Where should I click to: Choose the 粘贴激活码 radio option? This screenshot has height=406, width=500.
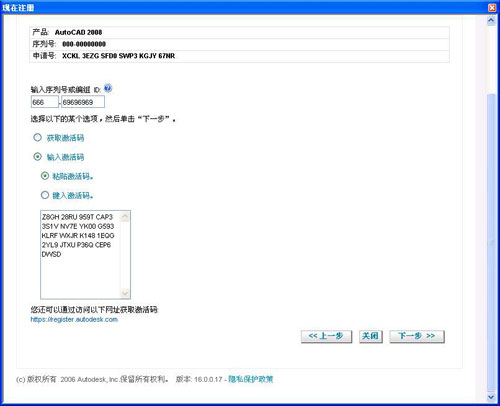pos(45,176)
